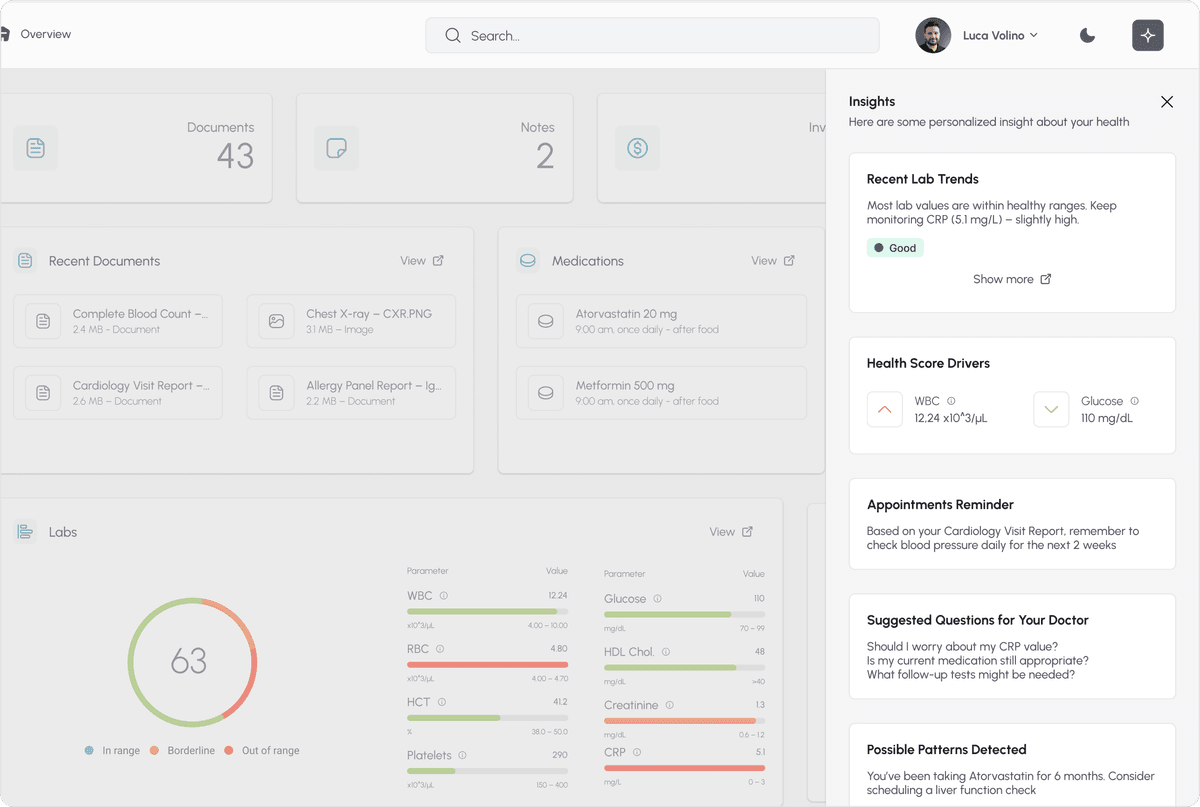Image resolution: width=1200 pixels, height=807 pixels.
Task: Click the Notes card icon
Action: 336,148
